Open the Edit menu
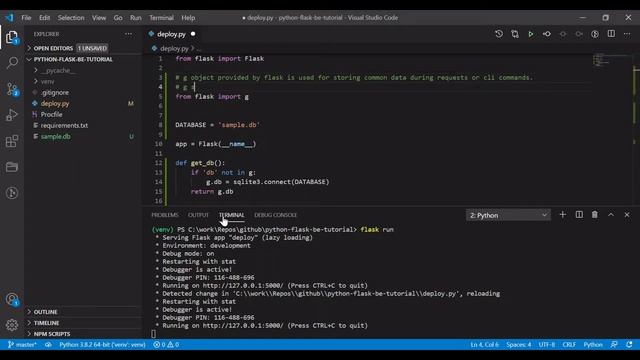The image size is (640, 360). pos(44,18)
